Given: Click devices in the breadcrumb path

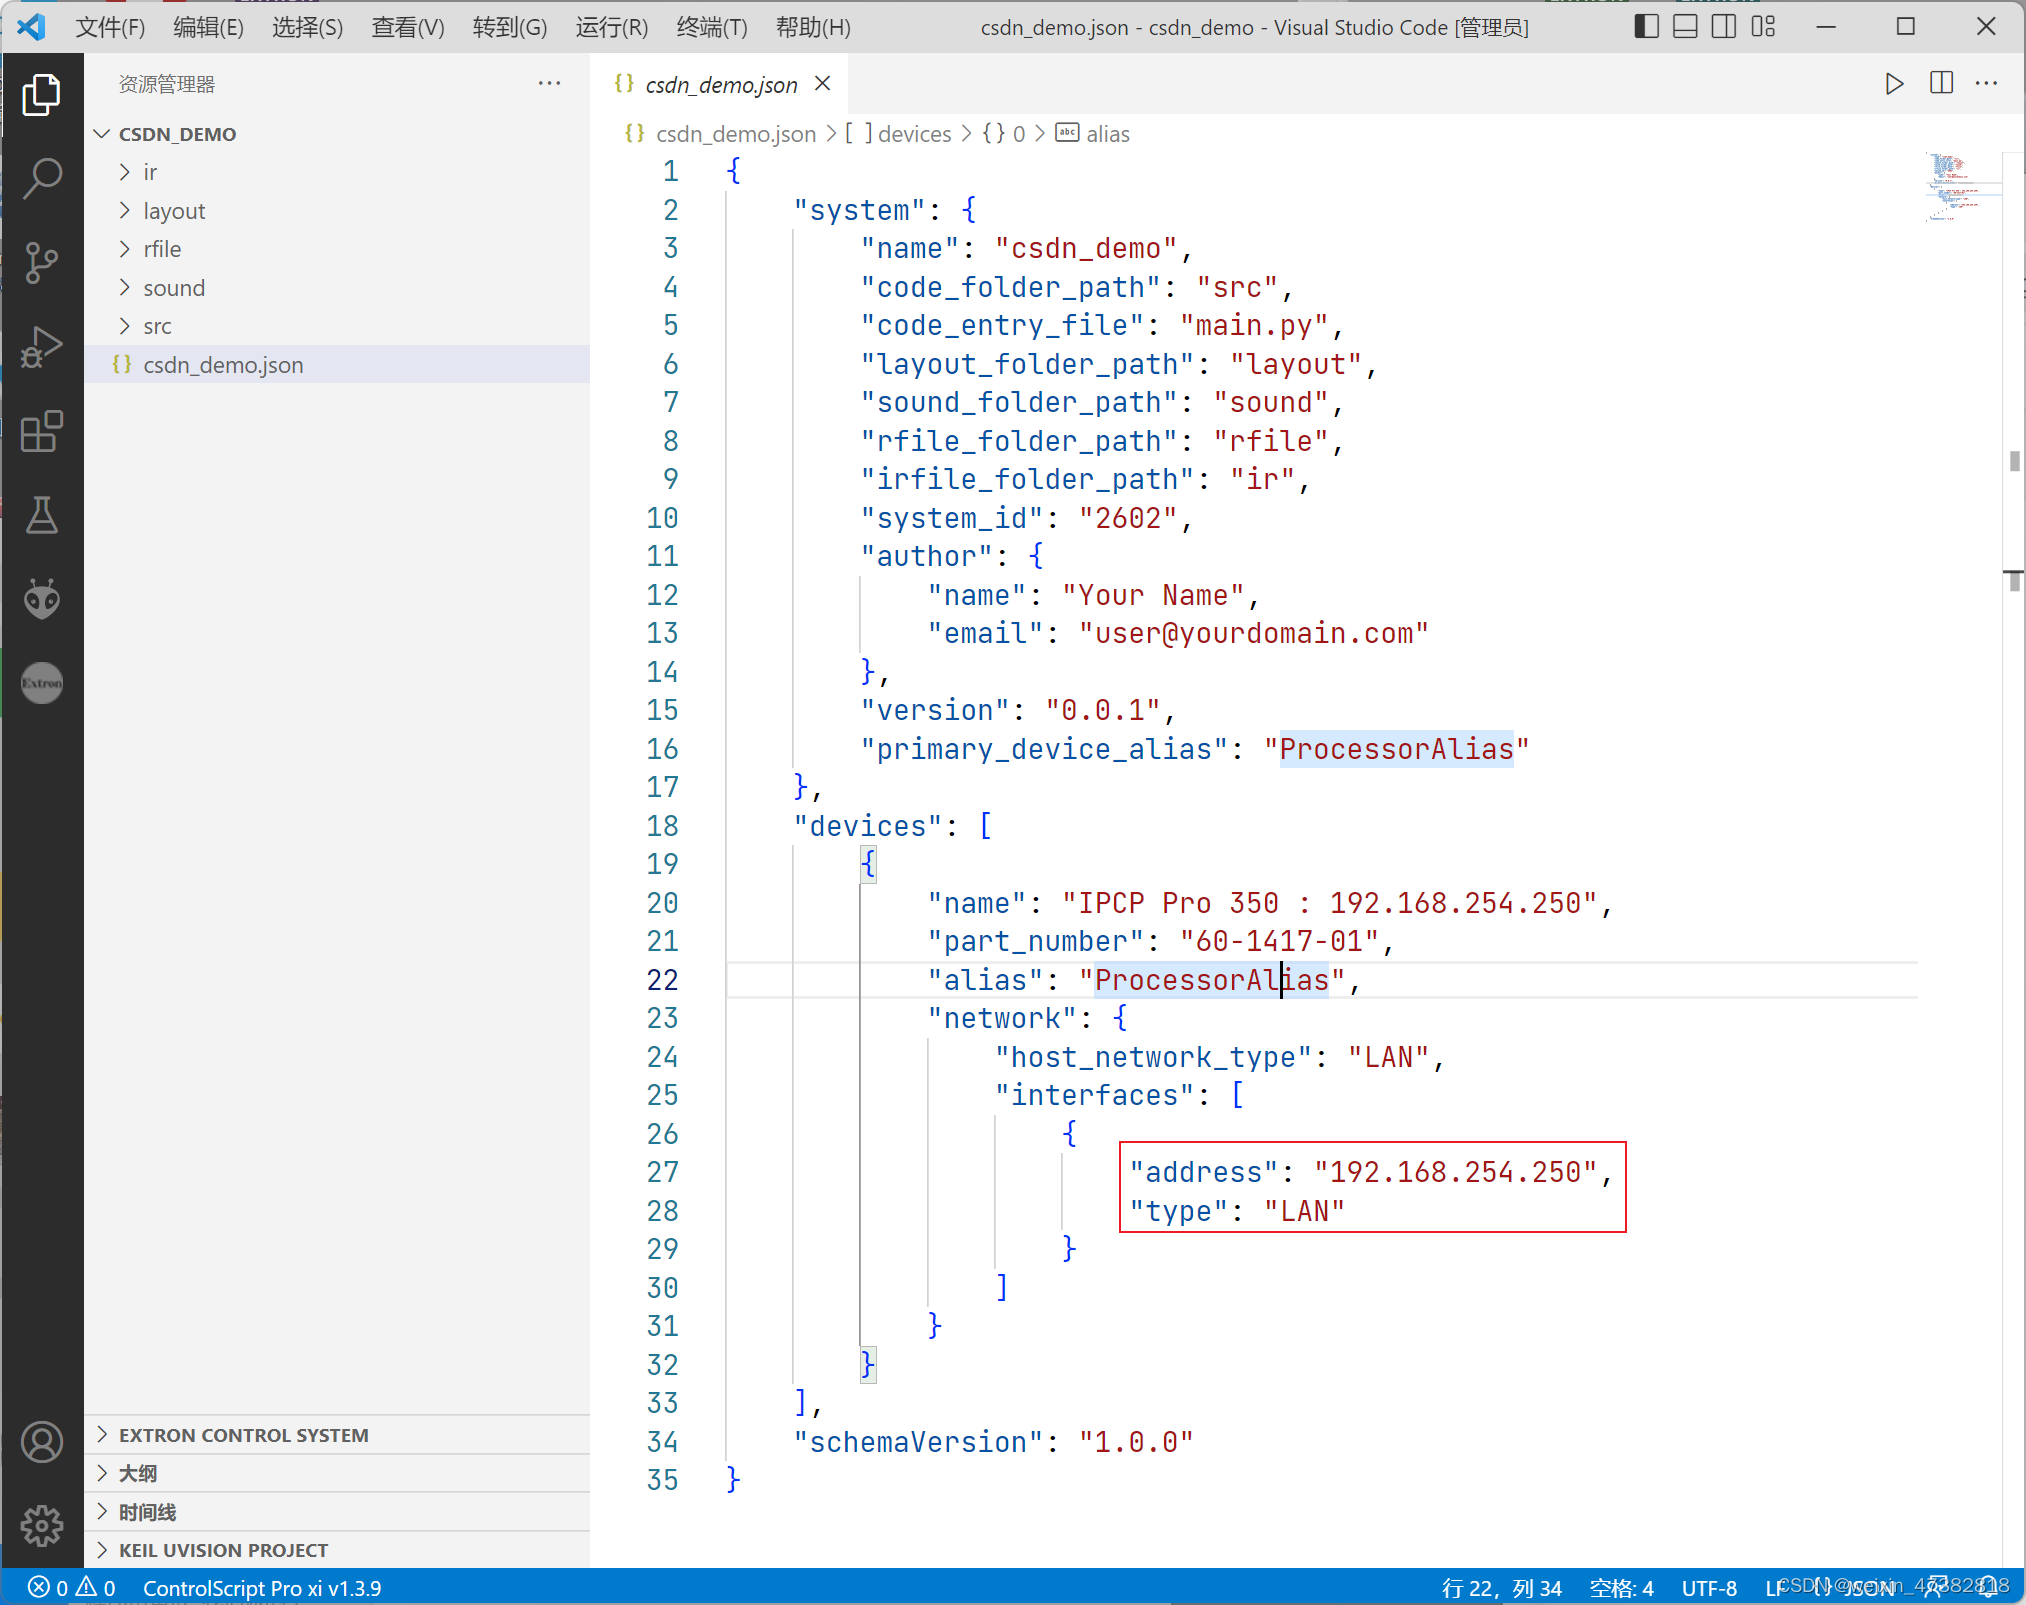Looking at the screenshot, I should click(914, 134).
